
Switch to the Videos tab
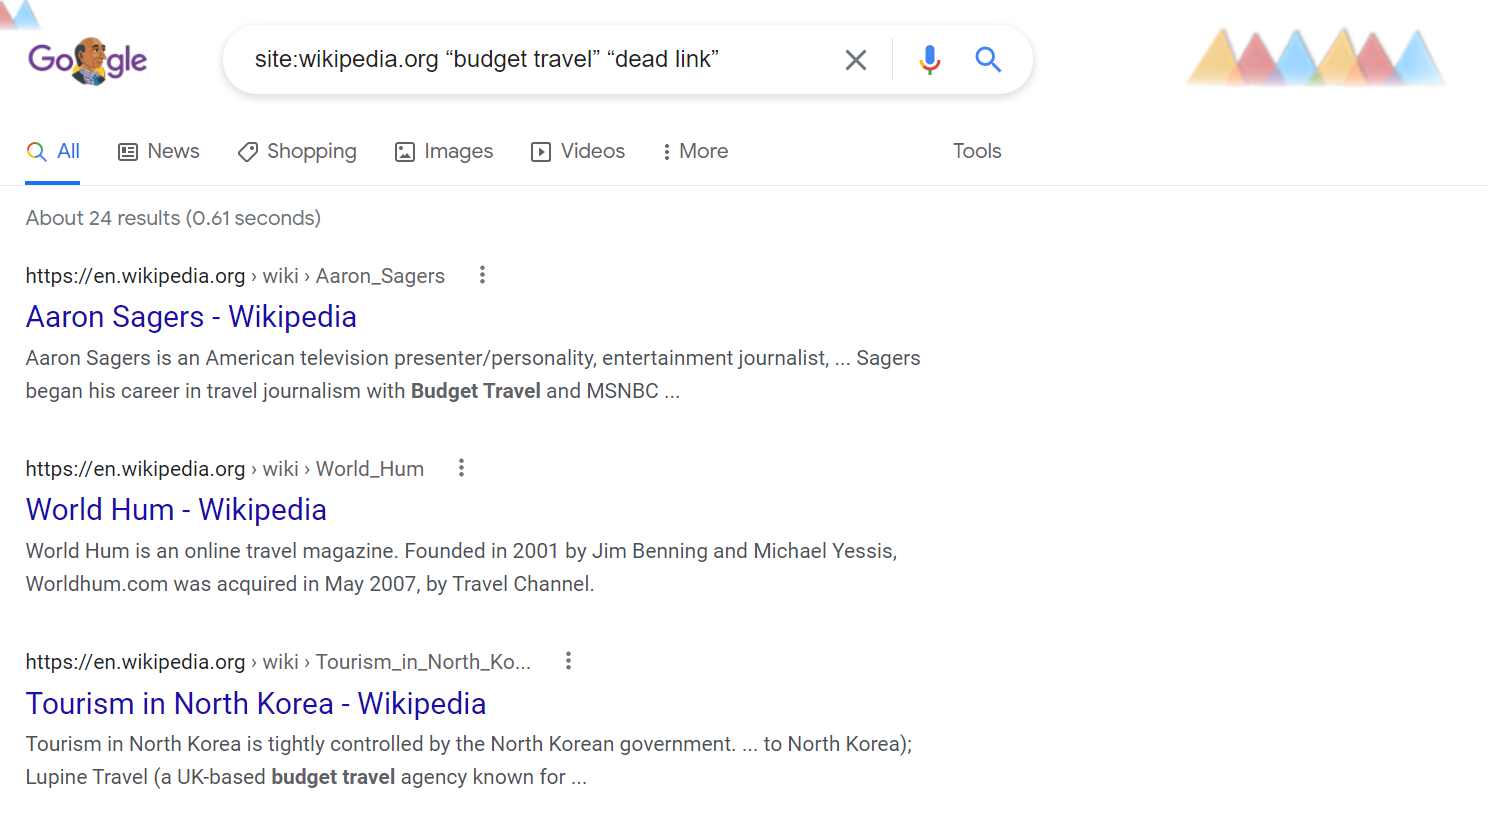[578, 151]
